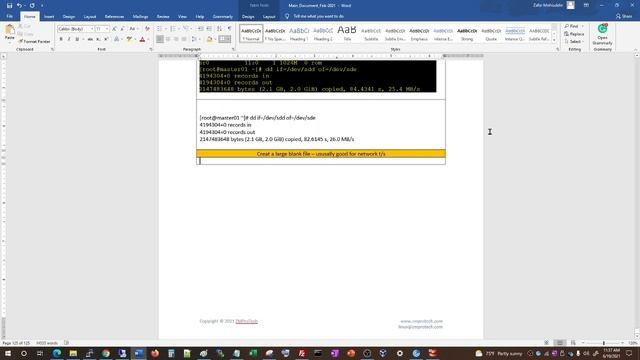Screen dimensions: 640x360
Task: Align the paragraph to the right
Action: 176,39
